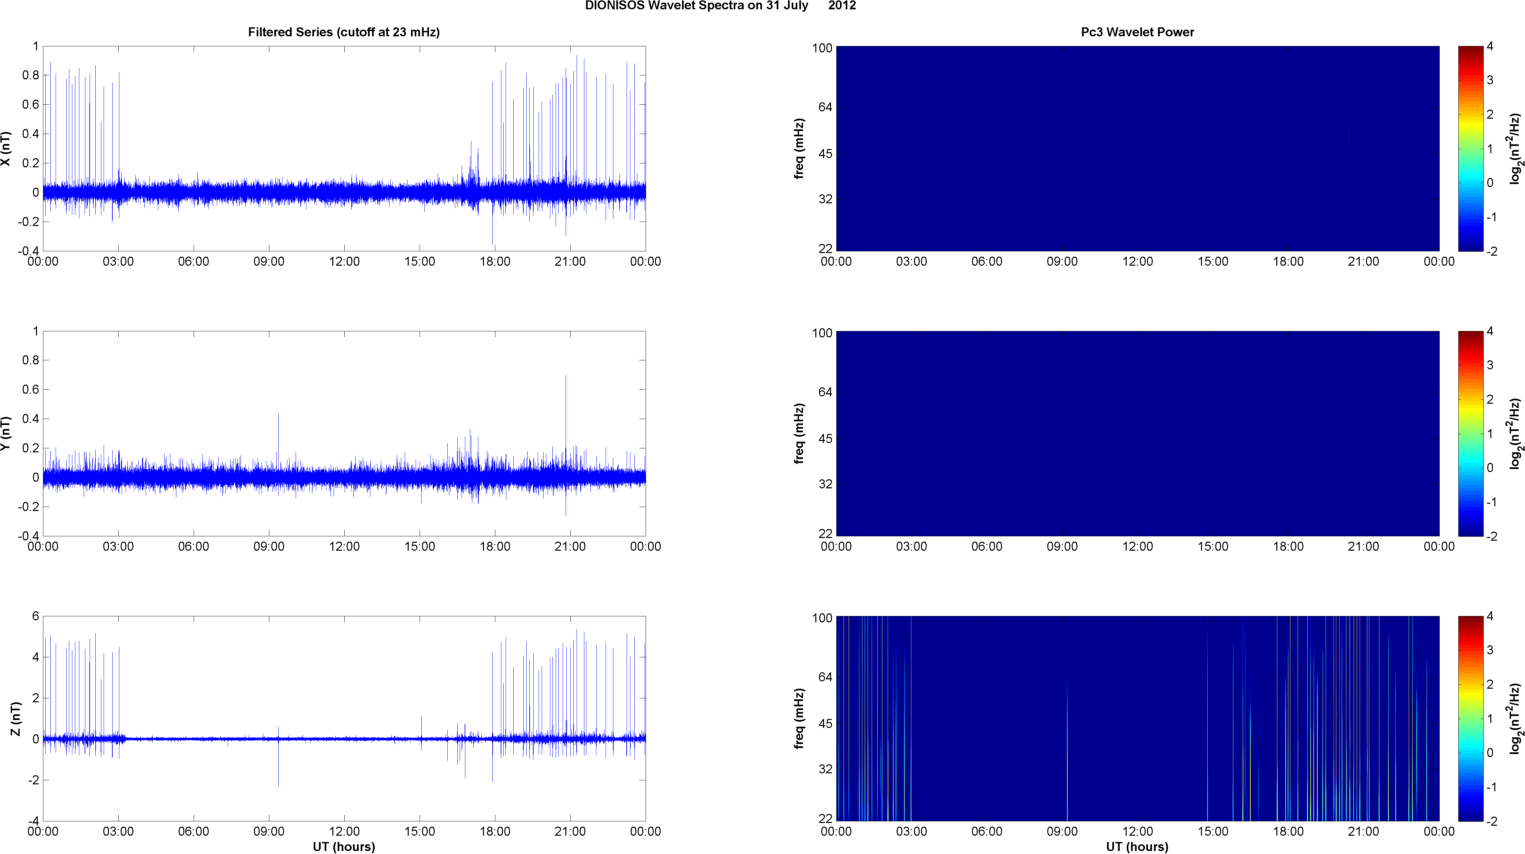This screenshot has height=854, width=1525.
Task: Click the 'Filtered Series (cutoff at 23 mHz)' heading
Action: click(x=344, y=32)
